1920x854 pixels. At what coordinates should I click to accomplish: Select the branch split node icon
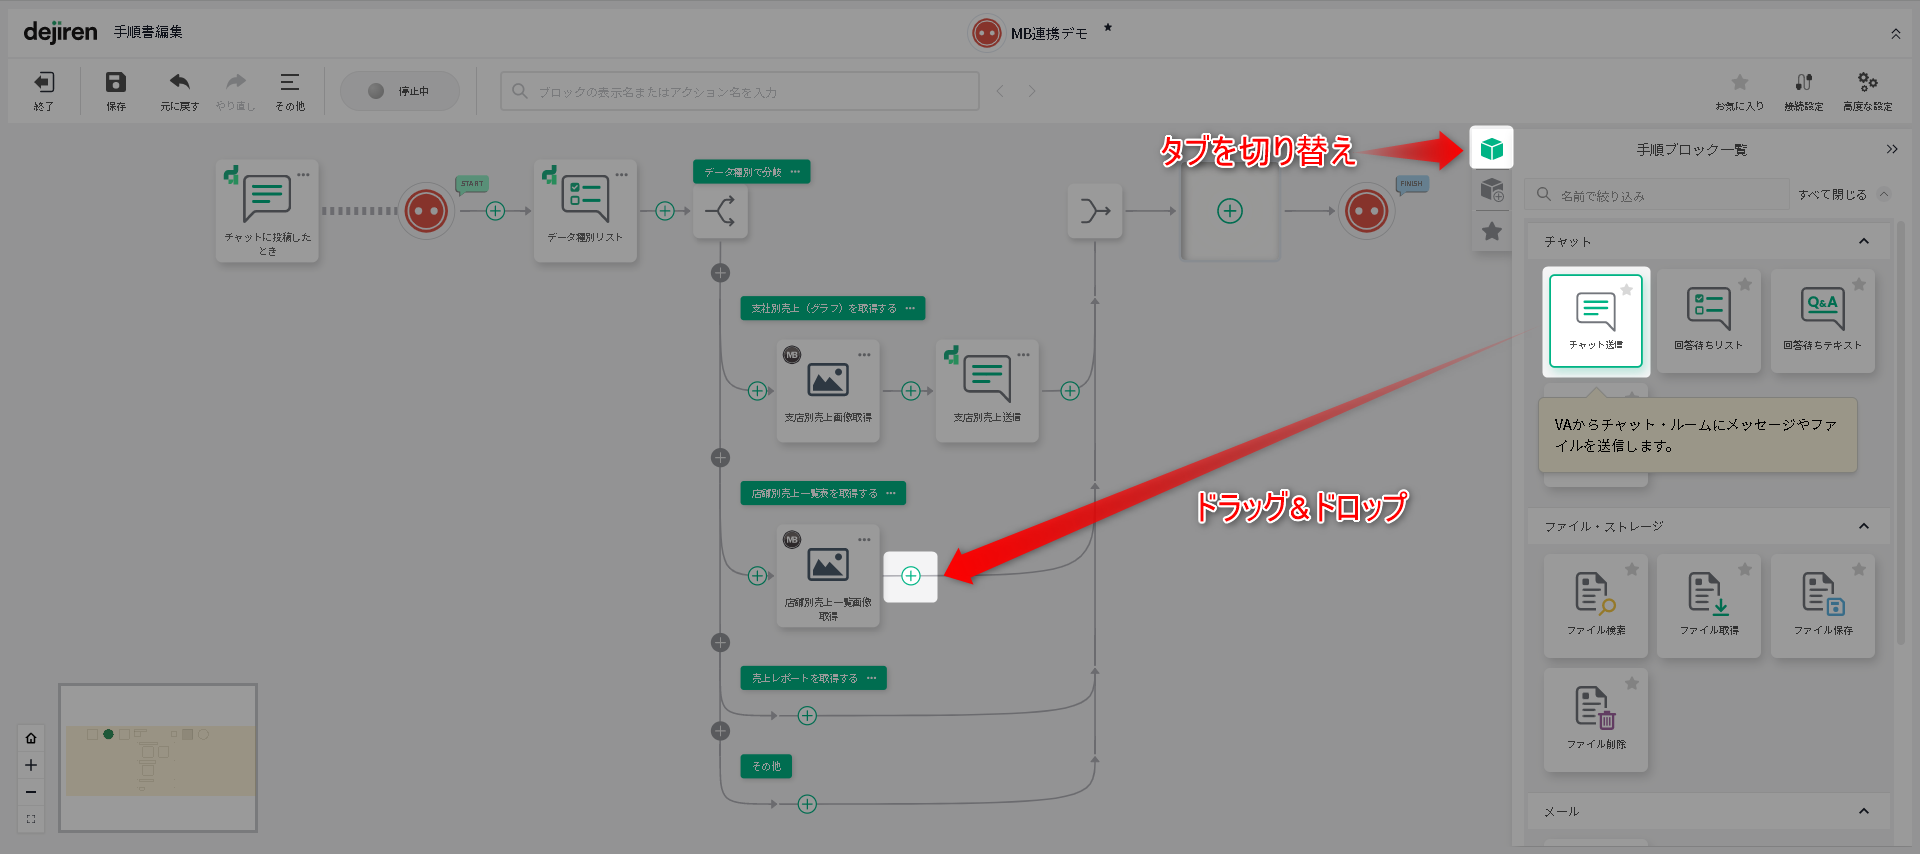tap(720, 211)
